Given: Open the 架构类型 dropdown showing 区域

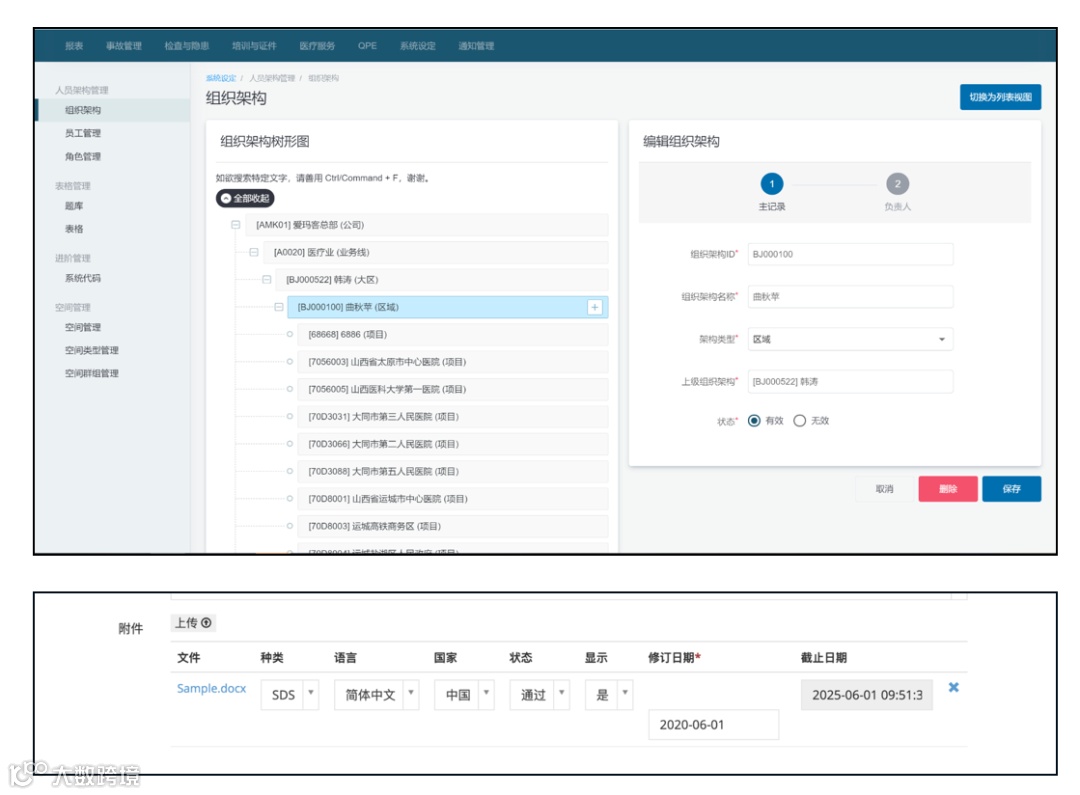Looking at the screenshot, I should click(x=851, y=339).
